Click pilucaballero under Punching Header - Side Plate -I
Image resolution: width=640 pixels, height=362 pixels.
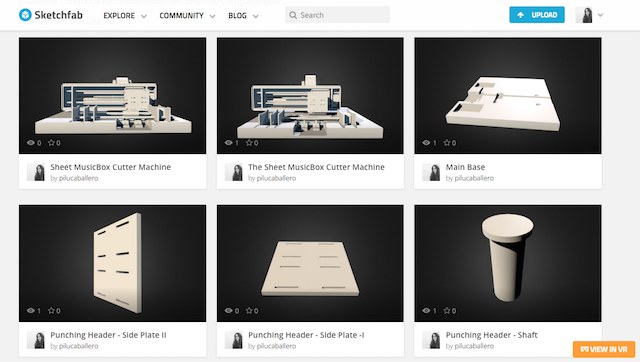276,346
